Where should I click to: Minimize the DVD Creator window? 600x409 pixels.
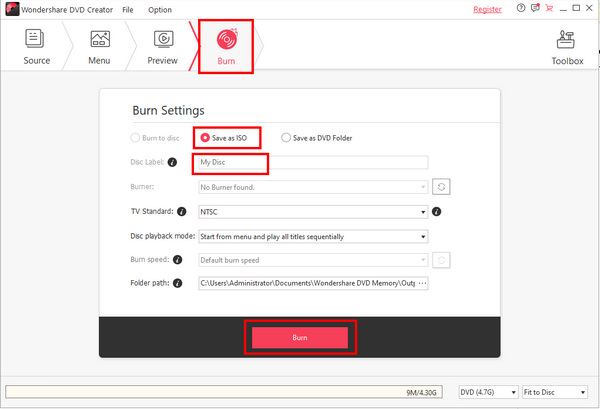563,8
